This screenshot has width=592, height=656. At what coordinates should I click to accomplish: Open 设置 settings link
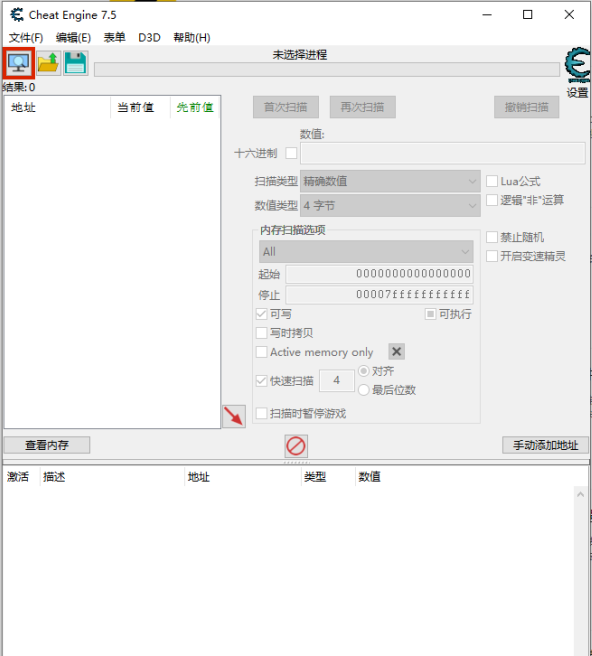pyautogui.click(x=578, y=92)
